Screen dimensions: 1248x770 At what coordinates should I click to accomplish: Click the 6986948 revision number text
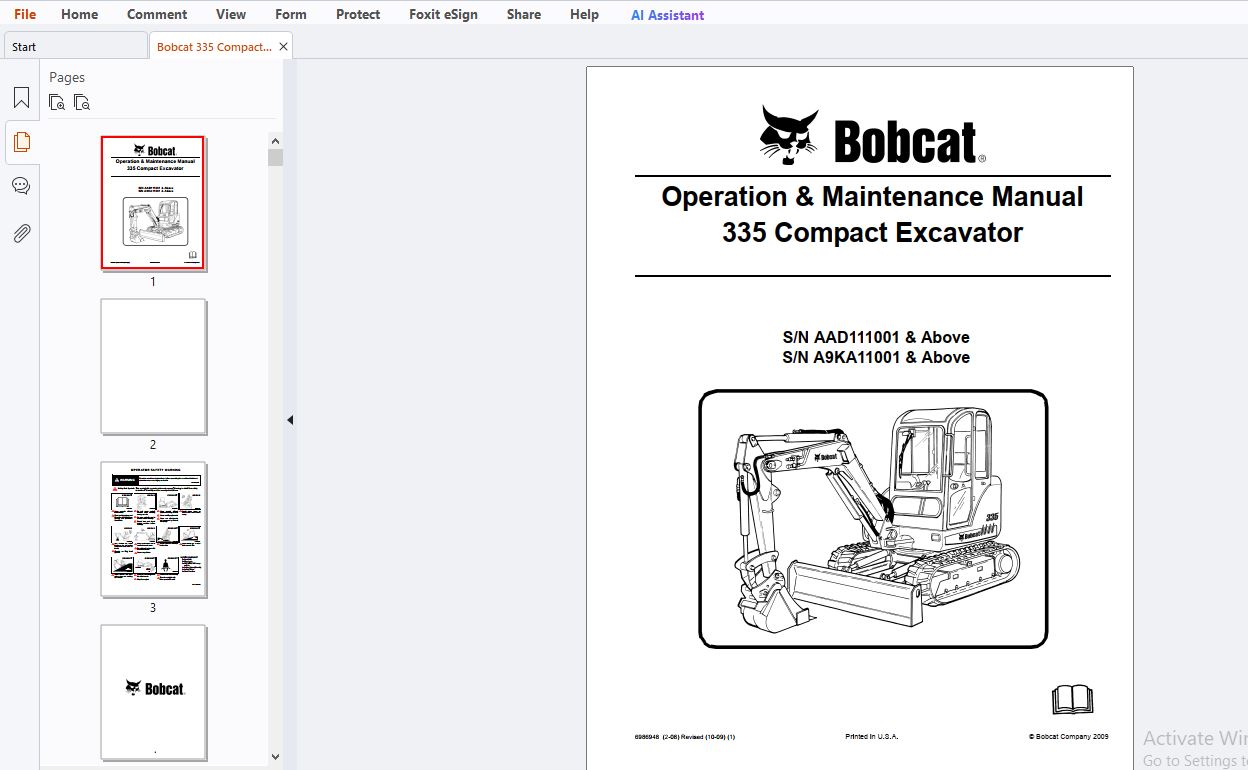coord(685,736)
